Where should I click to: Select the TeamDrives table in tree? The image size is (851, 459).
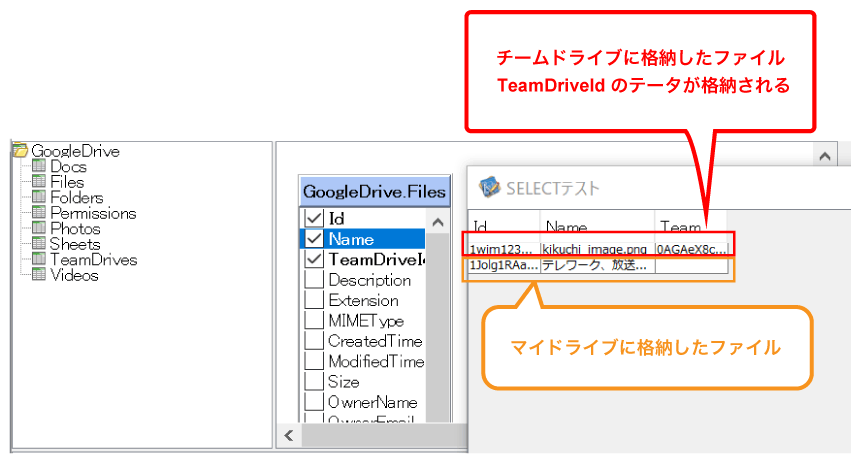tap(93, 260)
